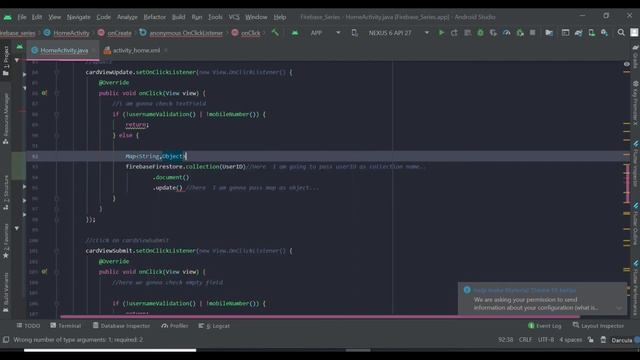The height and width of the screenshot is (360, 640).
Task: Click the onCreate breadcrumb
Action: point(115,33)
